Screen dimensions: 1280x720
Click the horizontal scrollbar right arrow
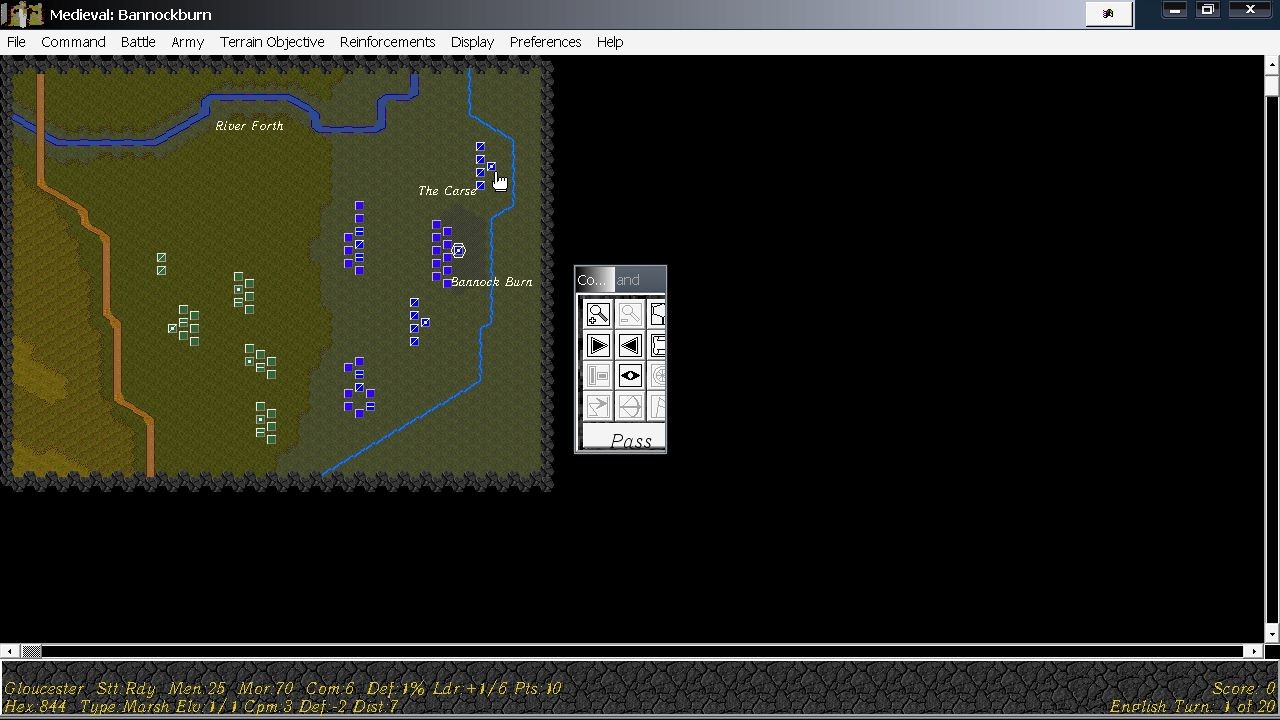point(1252,651)
